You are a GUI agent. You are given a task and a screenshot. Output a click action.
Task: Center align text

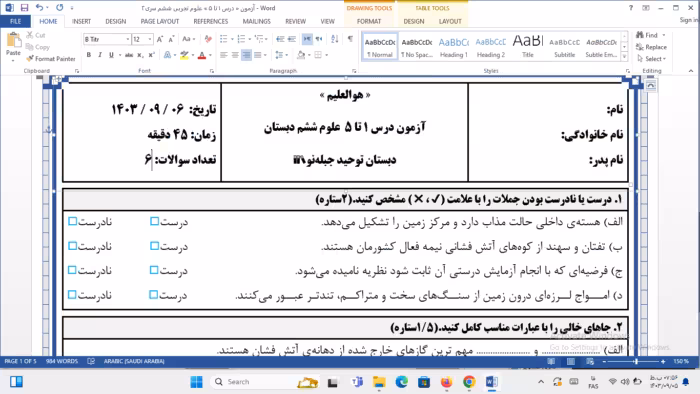pos(235,55)
